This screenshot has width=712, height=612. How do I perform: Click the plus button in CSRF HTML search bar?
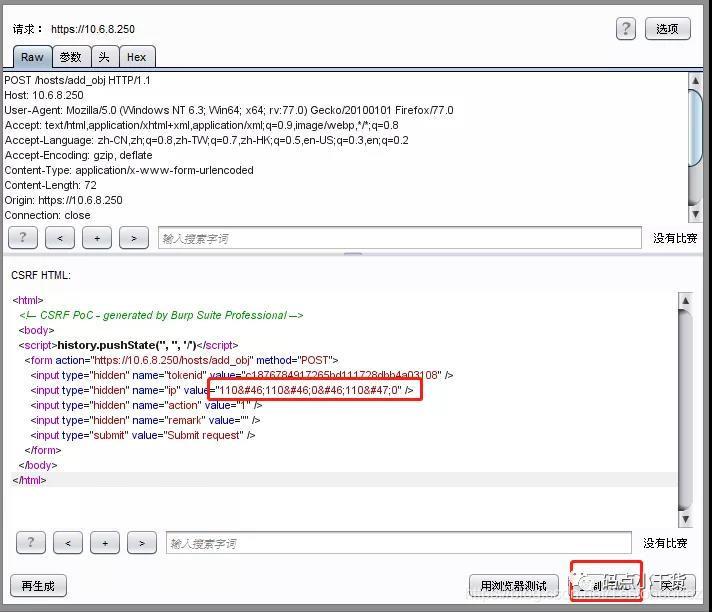(x=105, y=543)
